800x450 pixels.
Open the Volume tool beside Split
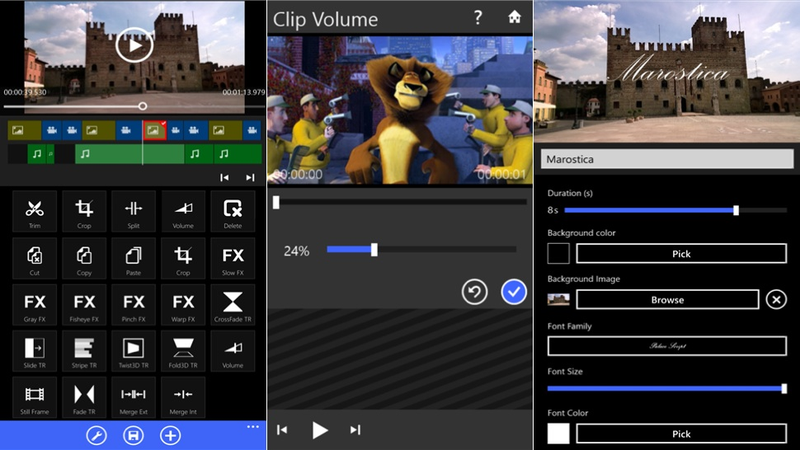[x=183, y=212]
